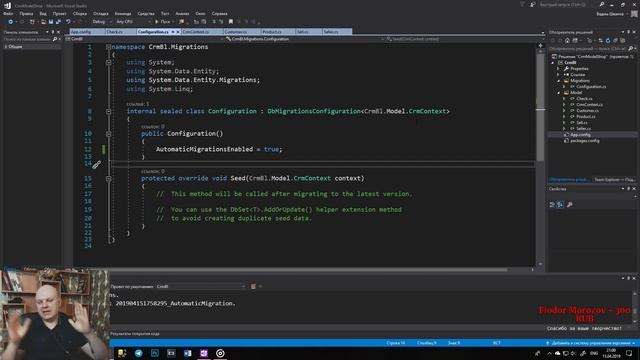This screenshot has width=640, height=360.
Task: Click the Navigate Backward toolbar icon
Action: pyautogui.click(x=11, y=22)
